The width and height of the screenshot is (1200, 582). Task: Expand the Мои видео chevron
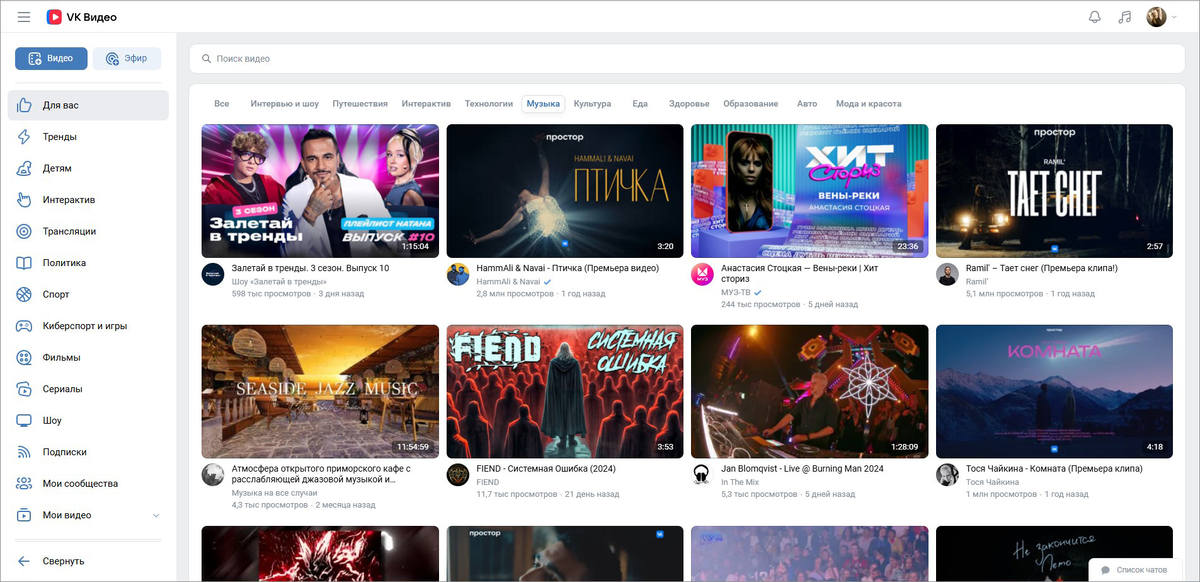click(x=155, y=515)
